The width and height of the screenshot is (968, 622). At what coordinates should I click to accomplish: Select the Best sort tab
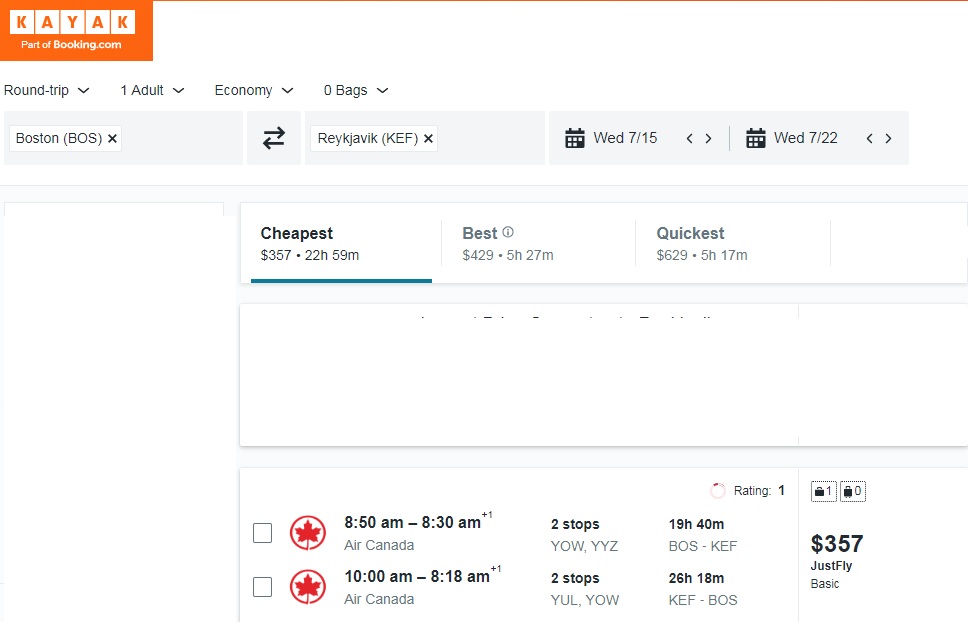538,243
